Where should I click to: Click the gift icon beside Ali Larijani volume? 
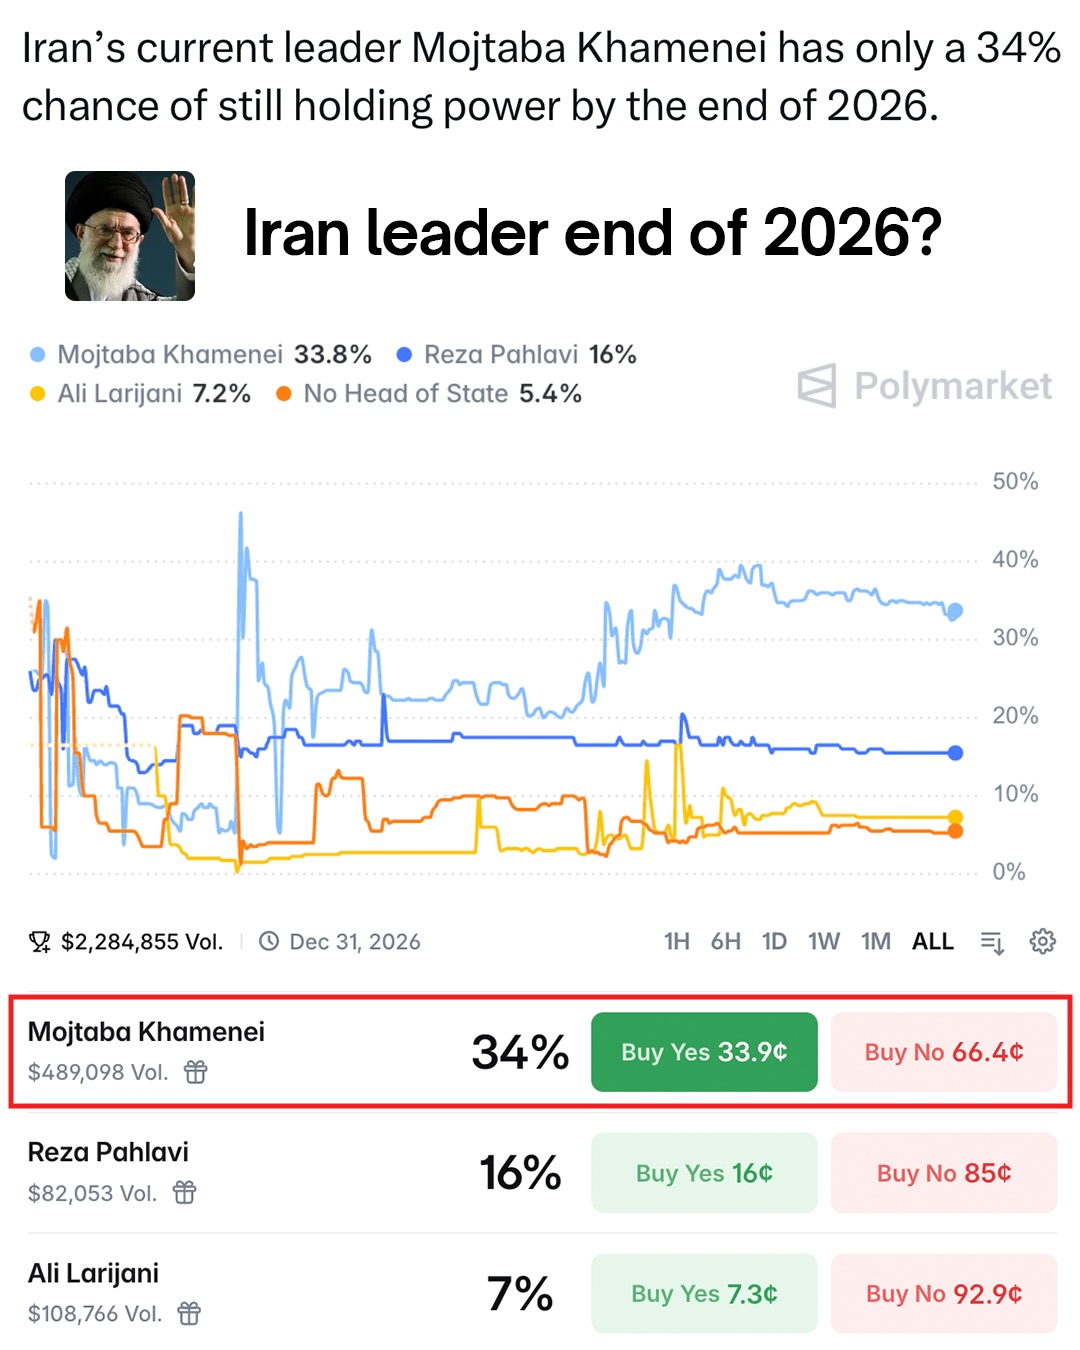(189, 1313)
